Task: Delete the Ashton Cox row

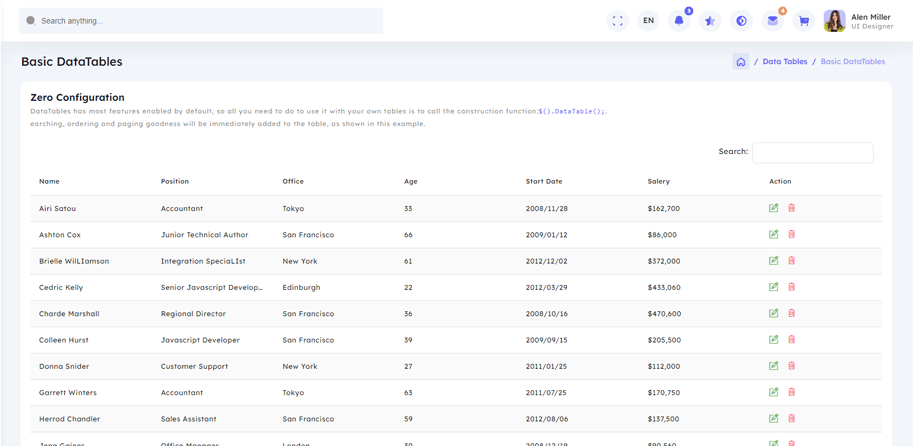Action: pyautogui.click(x=791, y=234)
